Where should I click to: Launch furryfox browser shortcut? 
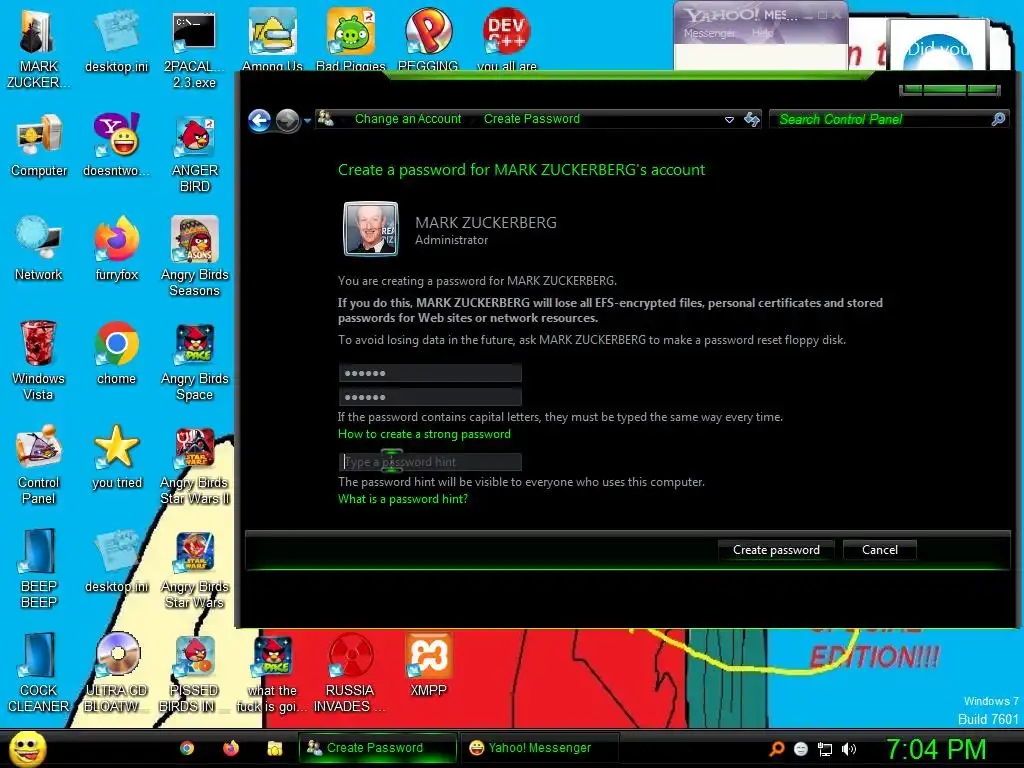pyautogui.click(x=116, y=249)
